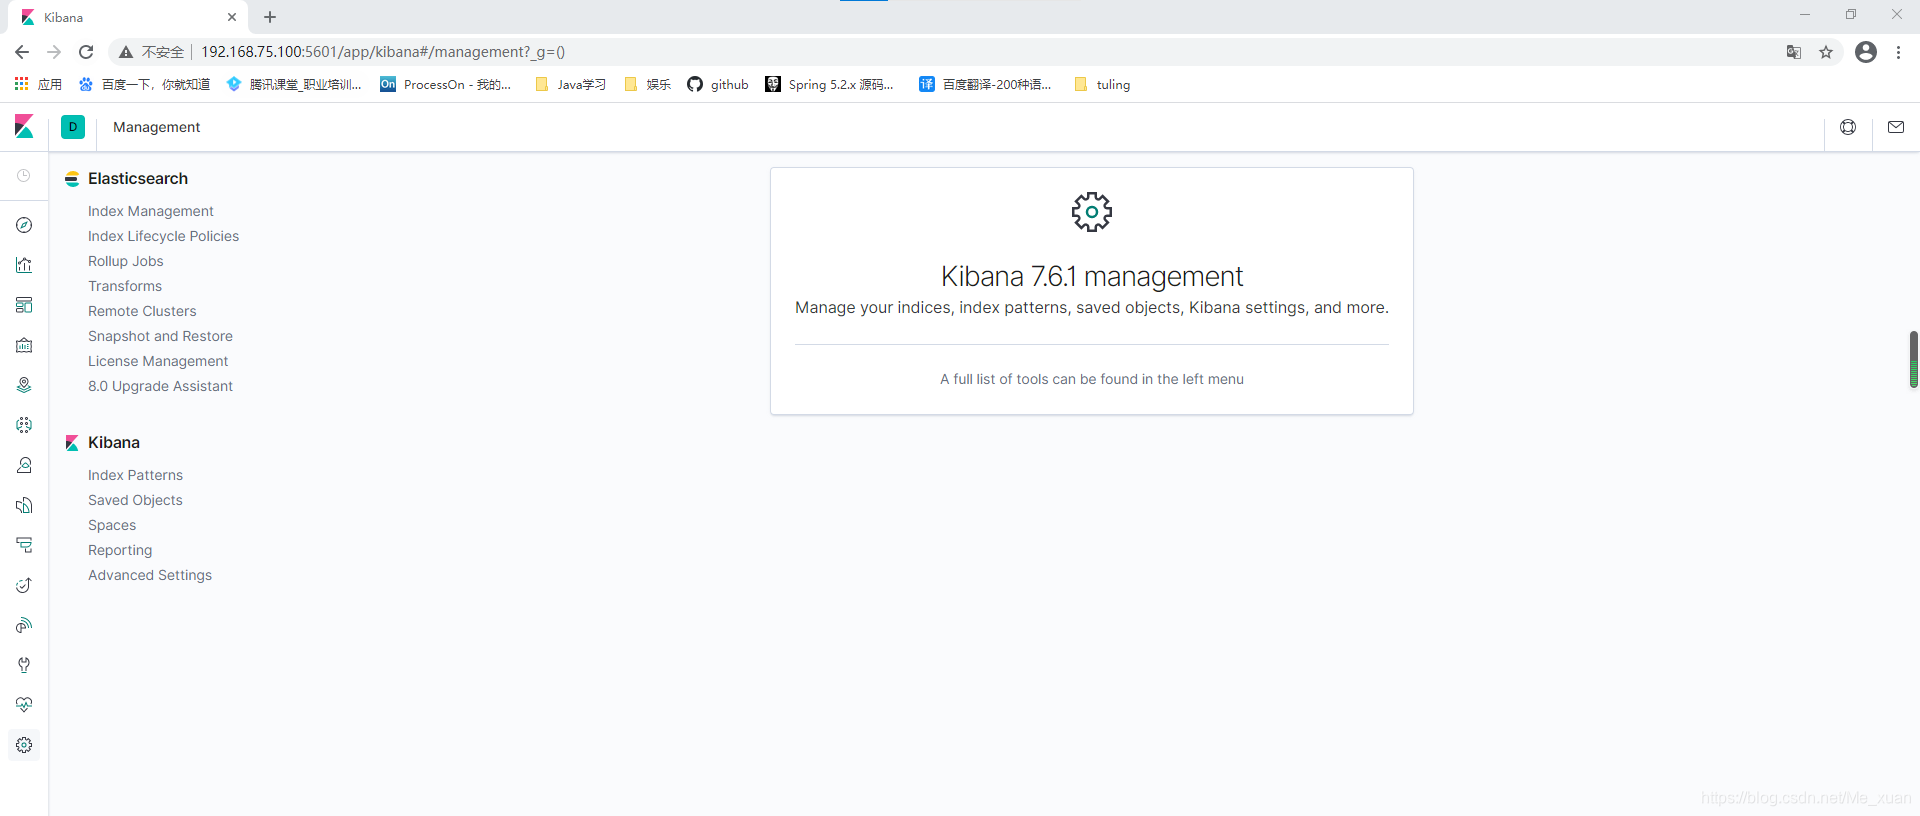Close the Kibana browser tab
Viewport: 1920px width, 816px height.
coord(232,17)
